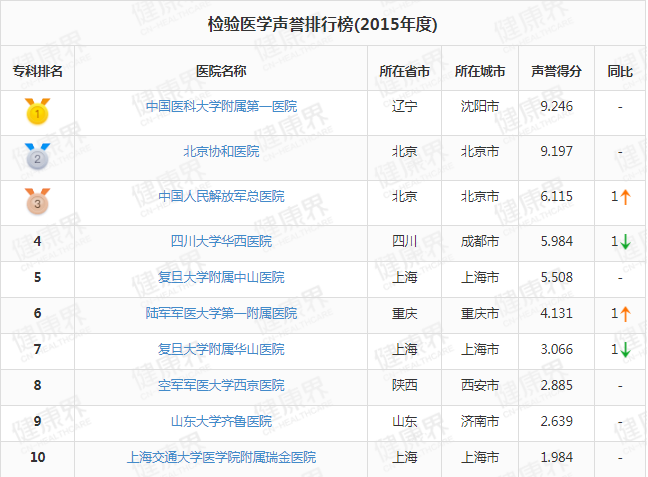The height and width of the screenshot is (477, 648).
Task: Click the bronze medal rank 3 icon
Action: click(x=37, y=201)
